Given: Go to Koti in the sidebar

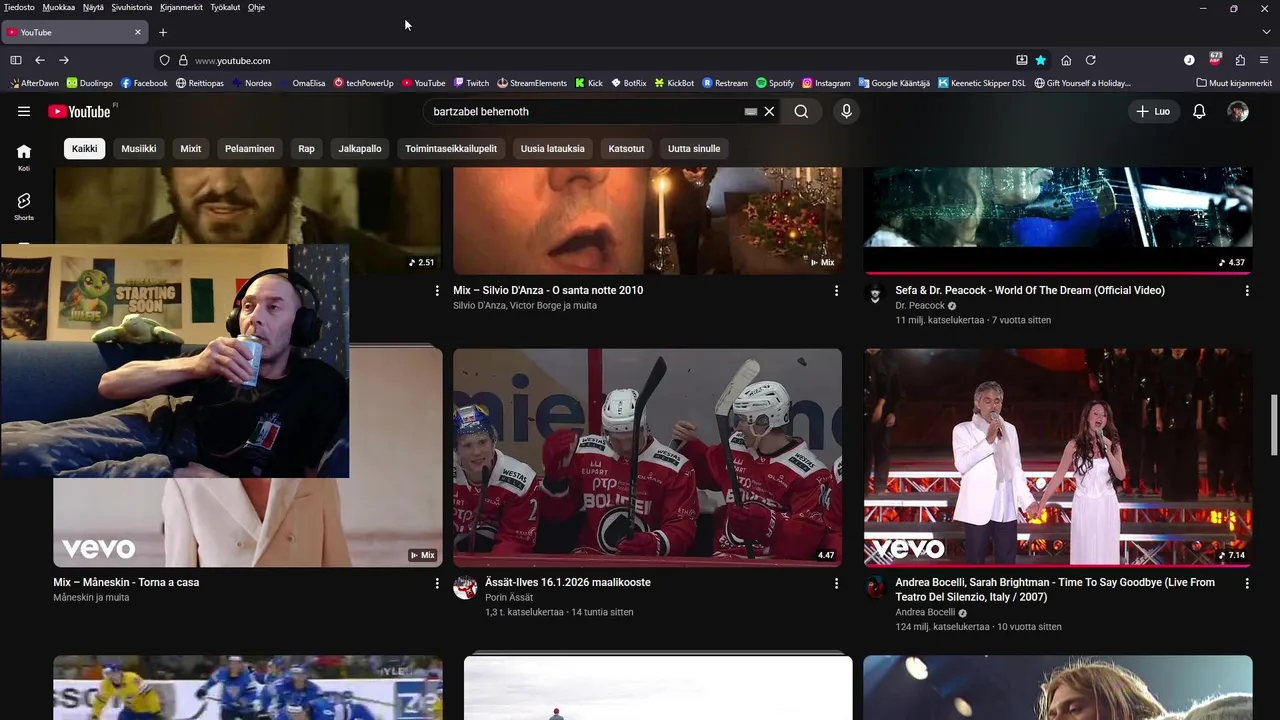Looking at the screenshot, I should [x=24, y=156].
